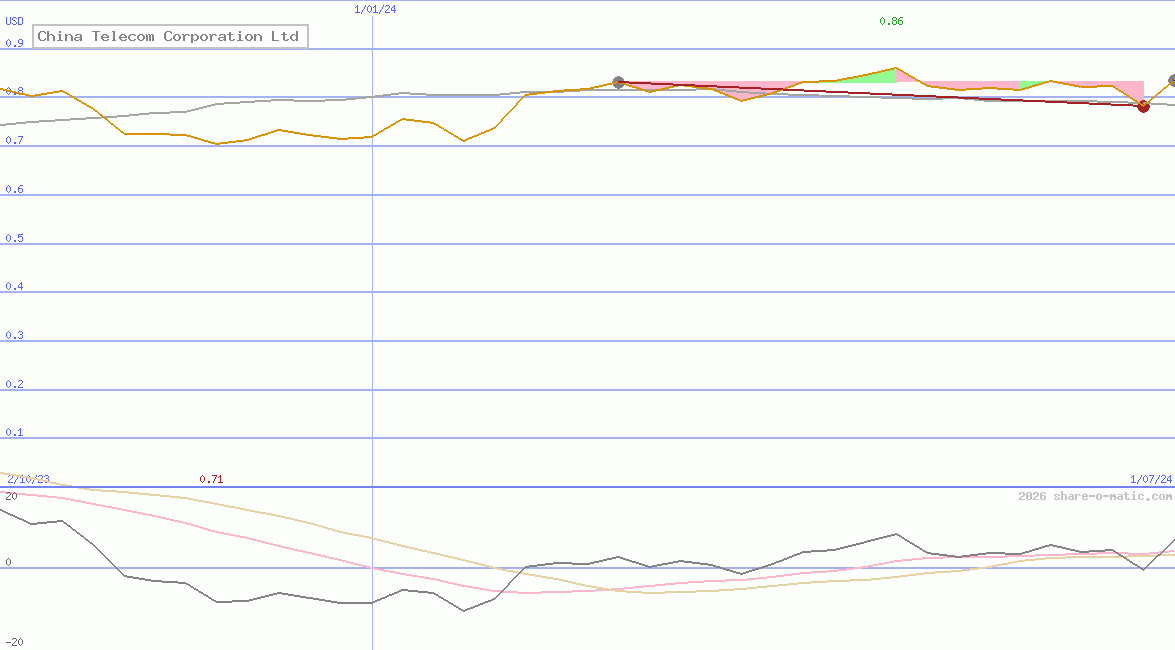Click the gray trendline start marker dot
The height and width of the screenshot is (650, 1175).
[x=618, y=82]
